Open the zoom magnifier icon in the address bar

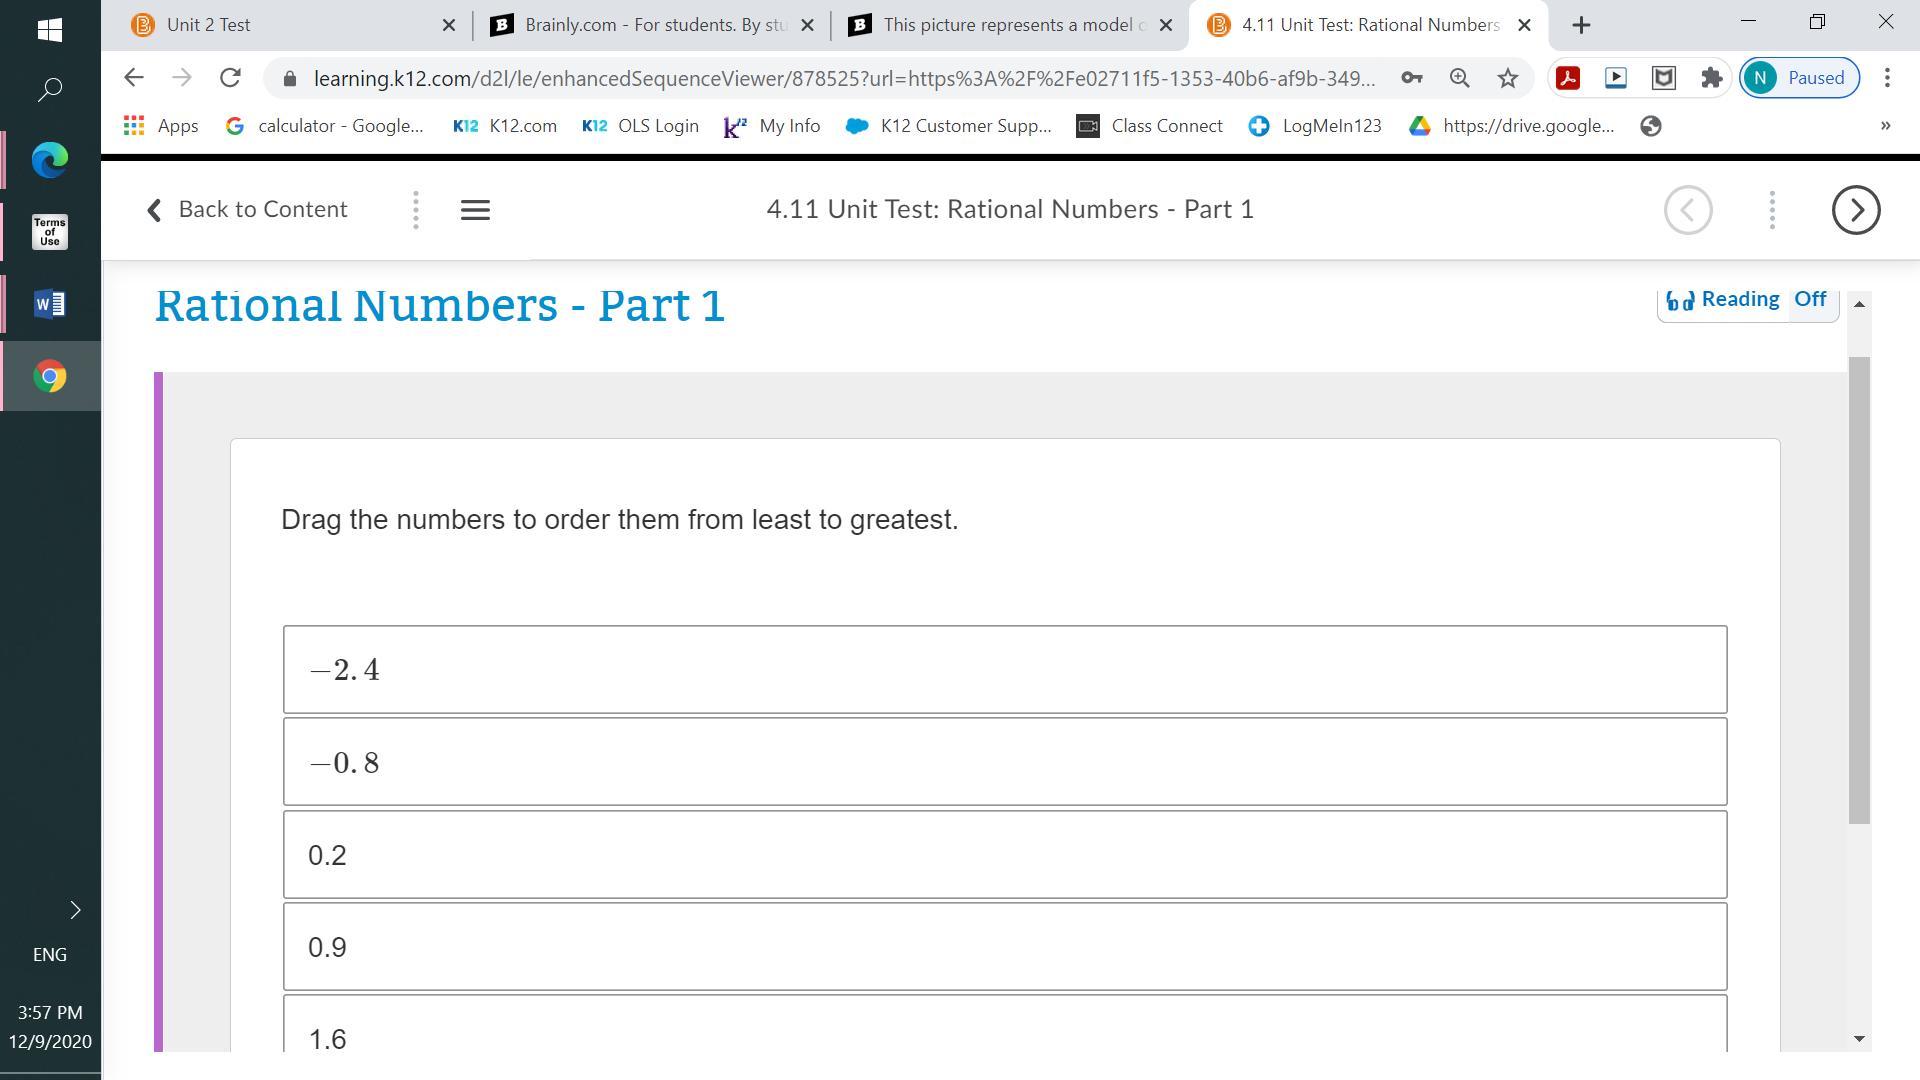1459,78
